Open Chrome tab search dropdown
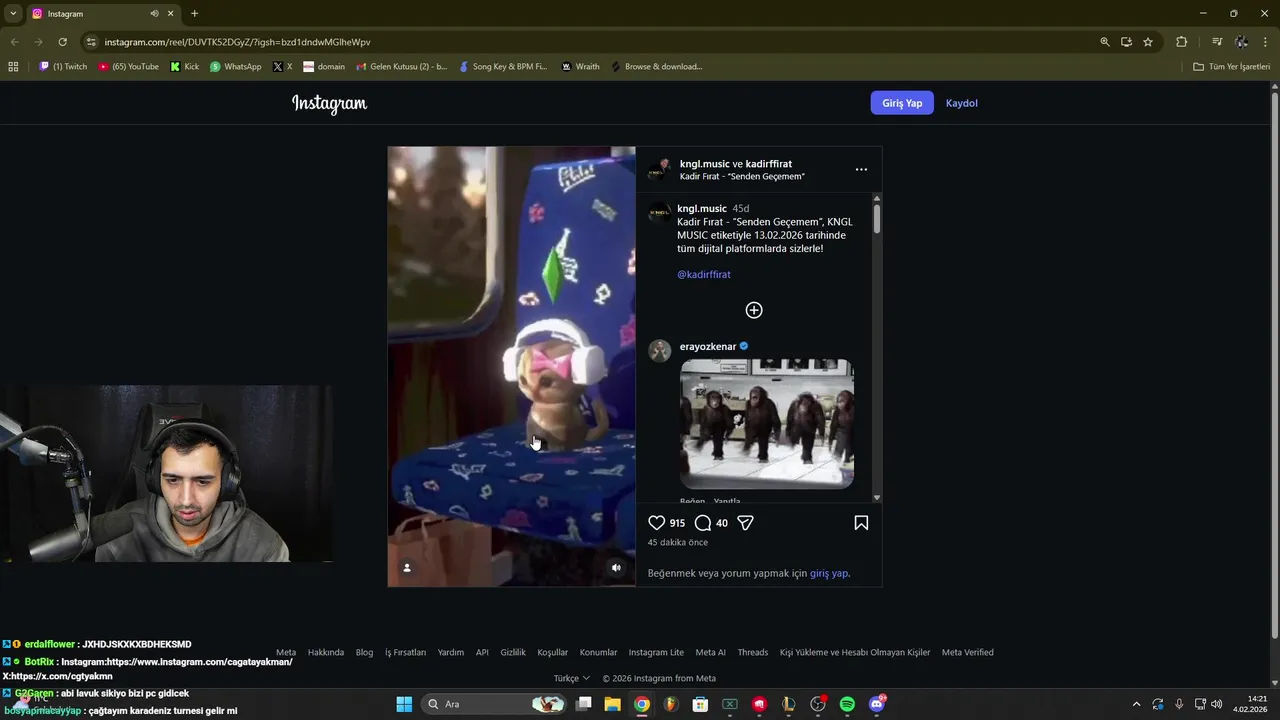This screenshot has height=720, width=1280. [x=13, y=13]
